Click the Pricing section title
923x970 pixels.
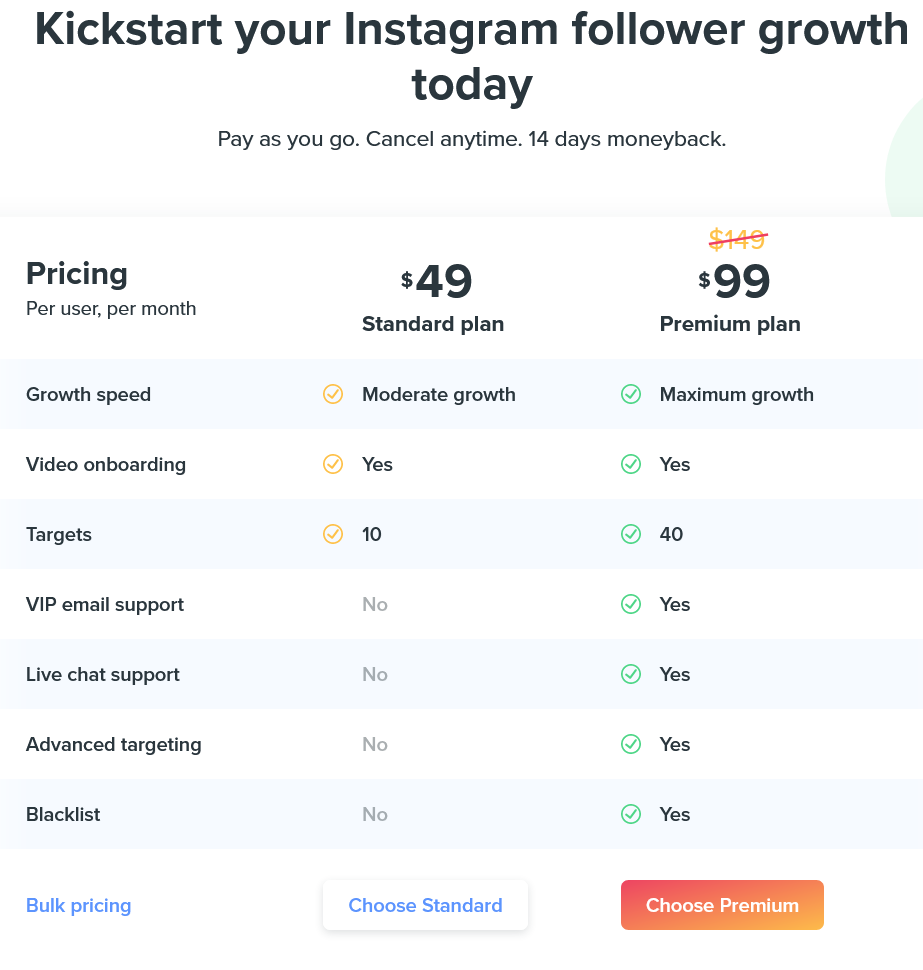tap(76, 273)
